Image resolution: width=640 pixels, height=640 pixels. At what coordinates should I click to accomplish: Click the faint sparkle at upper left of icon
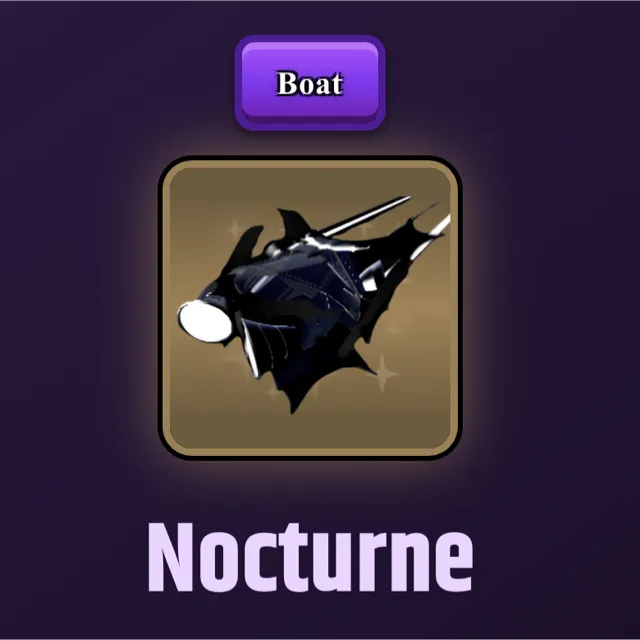point(236,229)
